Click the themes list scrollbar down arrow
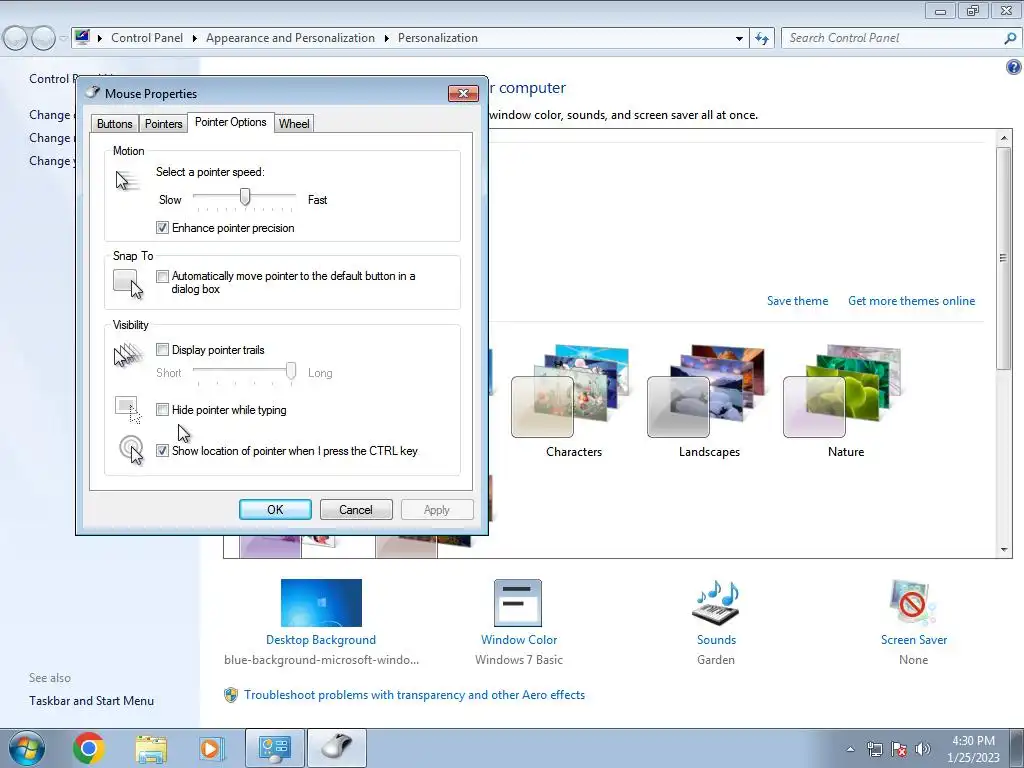The image size is (1024, 768). tap(1004, 550)
